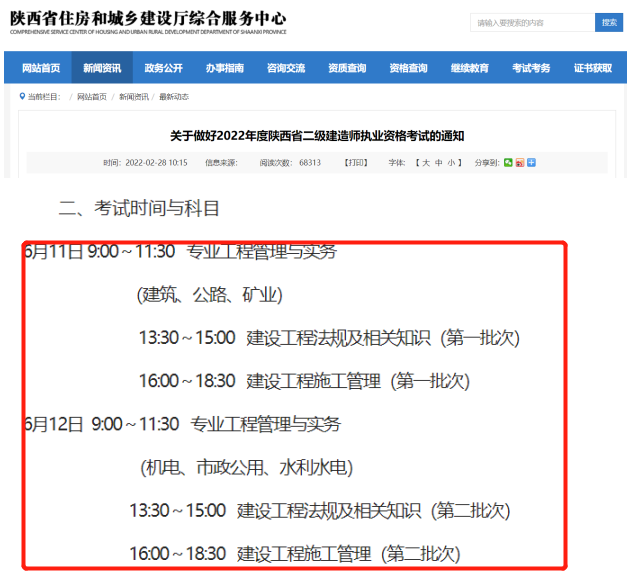
Task: Click the location pin icon in breadcrumb
Action: point(22,97)
